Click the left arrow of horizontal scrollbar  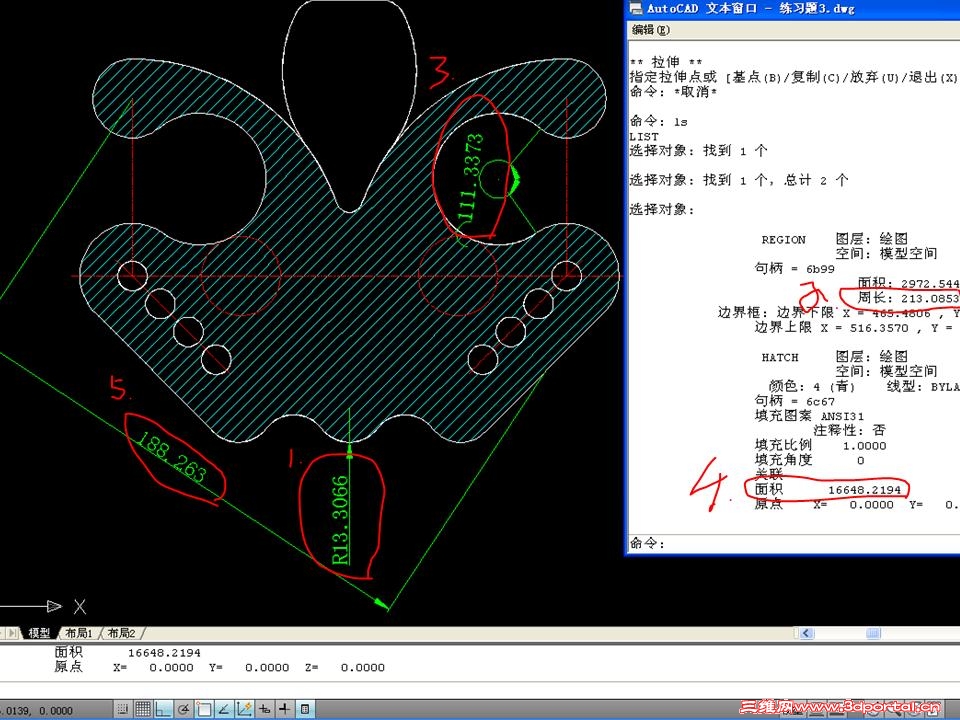coord(806,633)
